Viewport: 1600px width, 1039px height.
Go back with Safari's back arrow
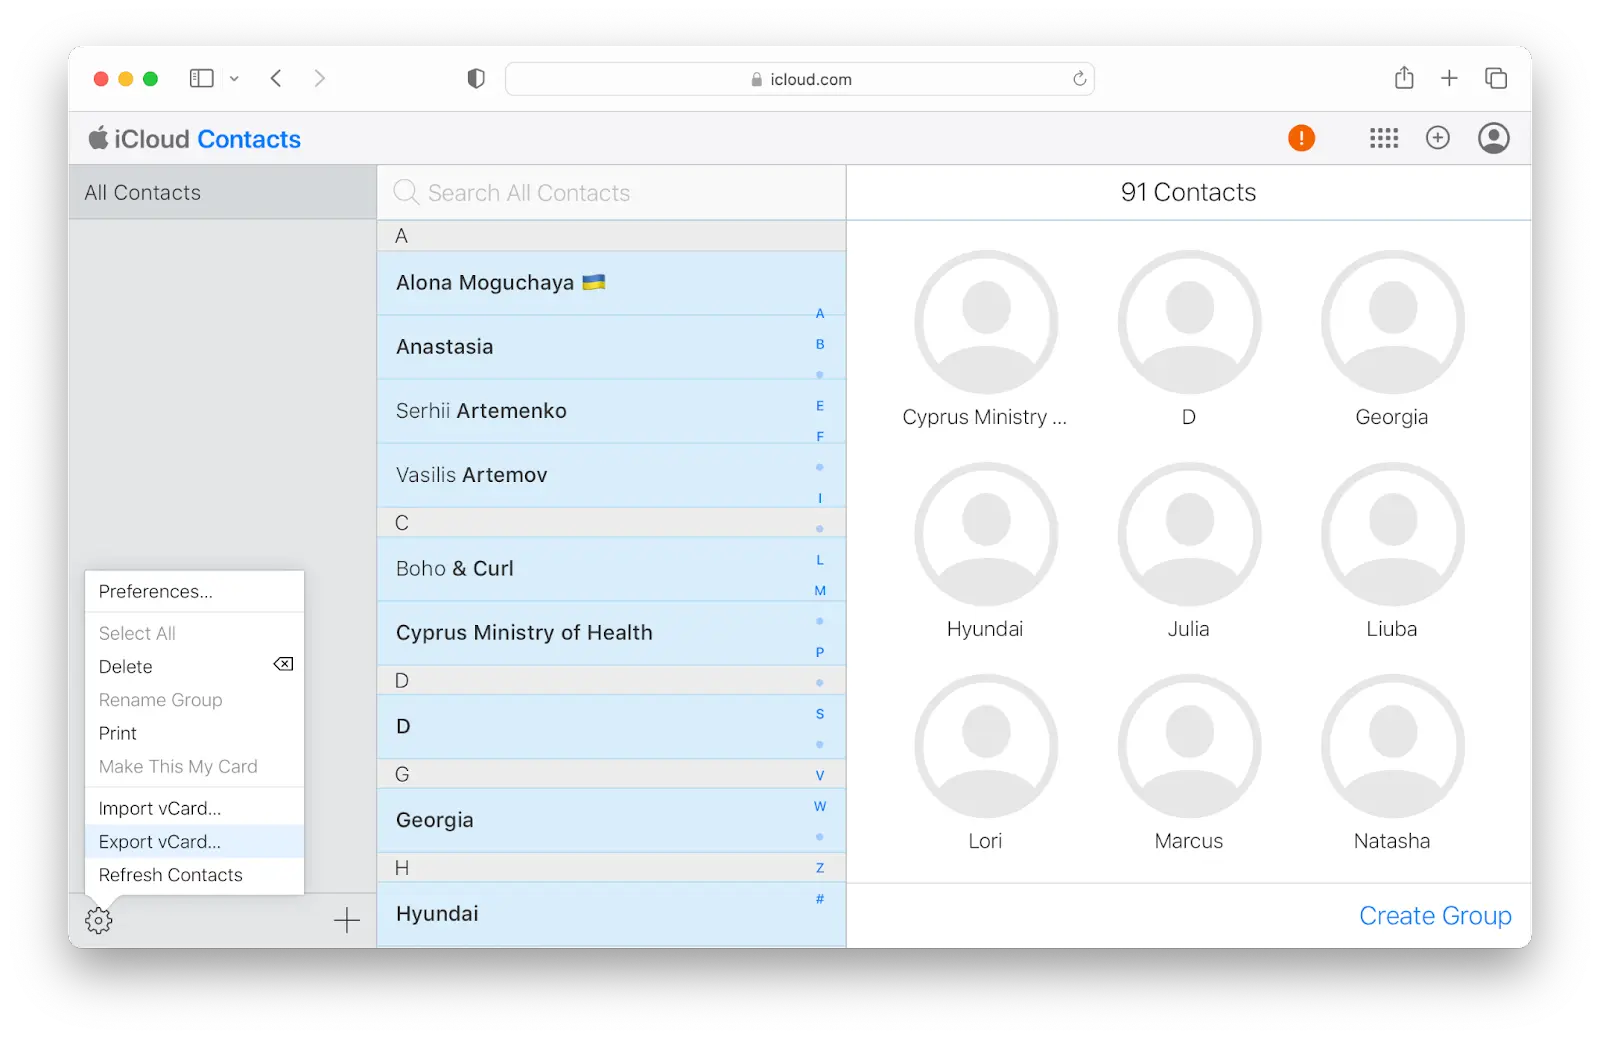coord(276,78)
